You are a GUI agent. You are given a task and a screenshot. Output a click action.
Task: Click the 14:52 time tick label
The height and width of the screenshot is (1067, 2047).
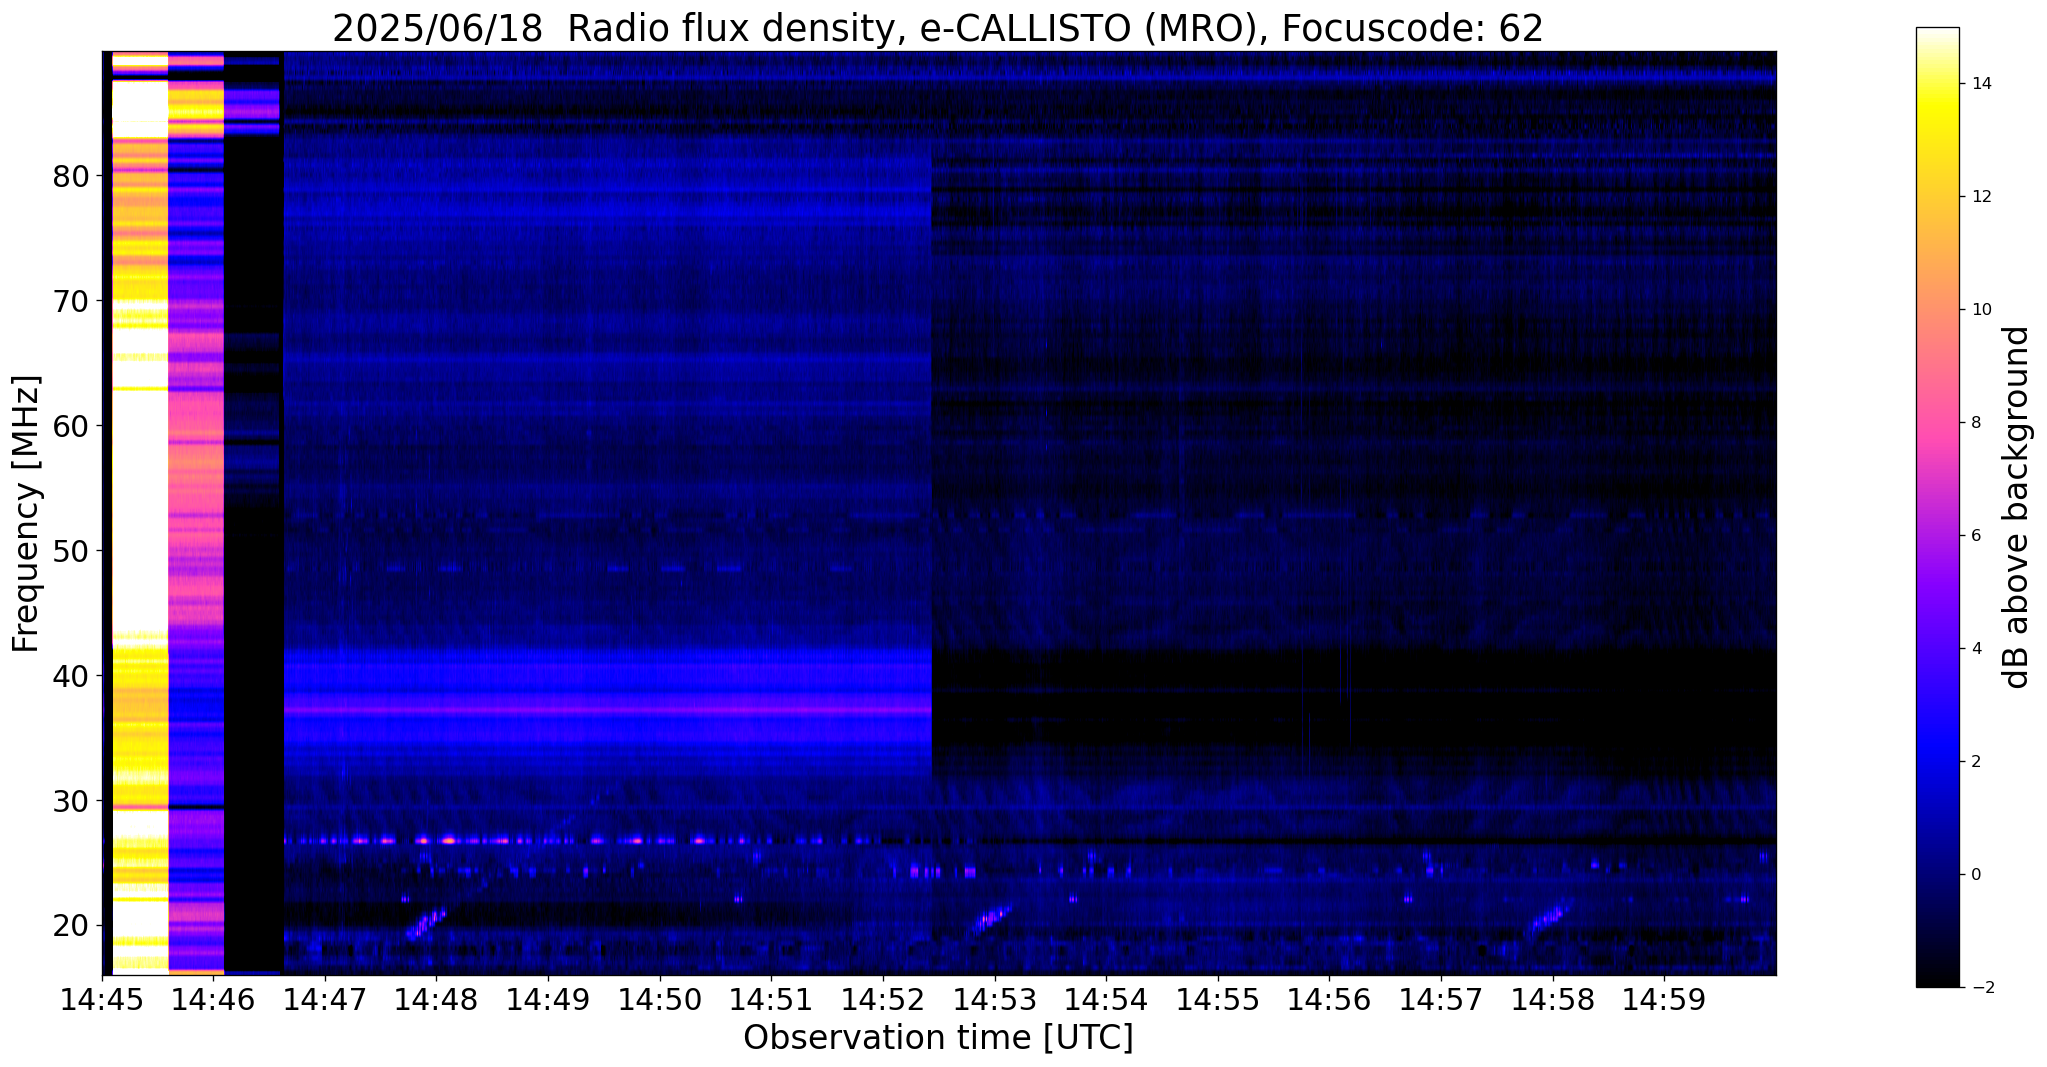[x=883, y=998]
